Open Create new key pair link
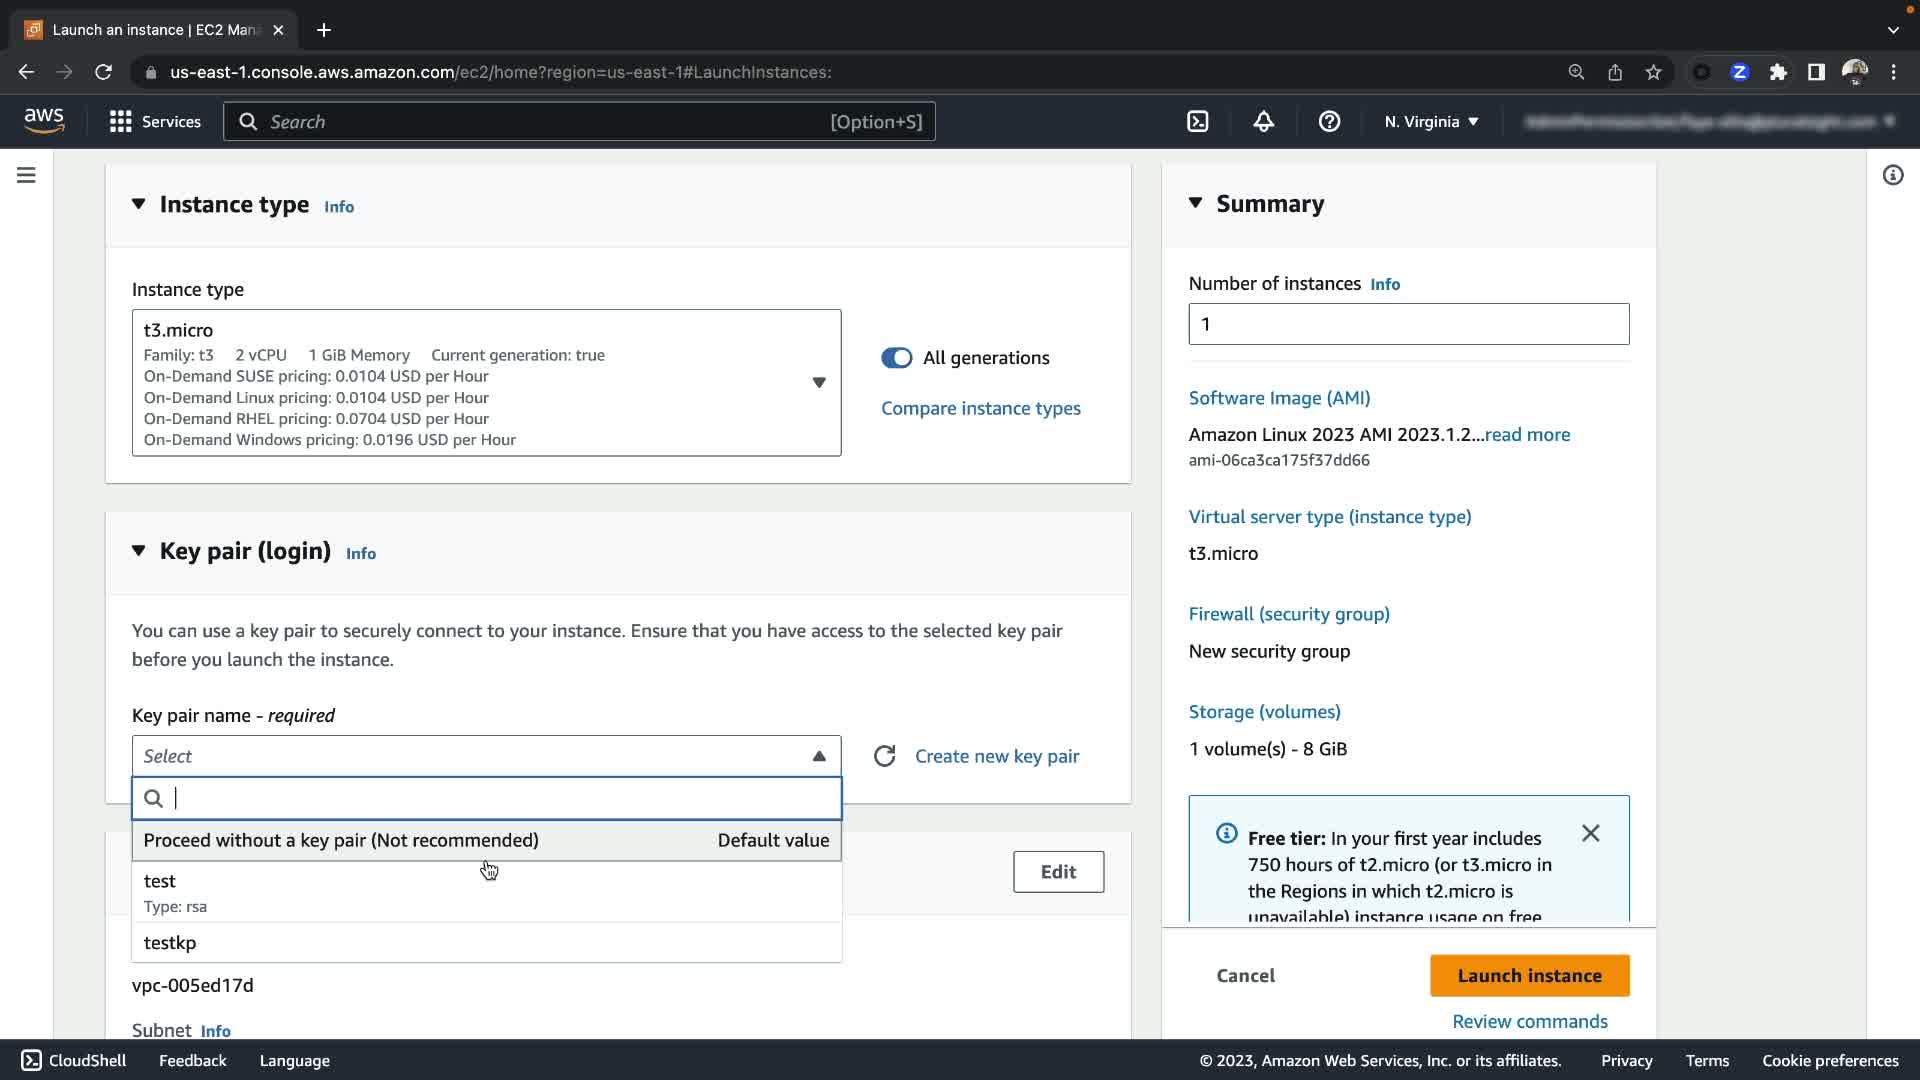The width and height of the screenshot is (1920, 1080). click(996, 756)
